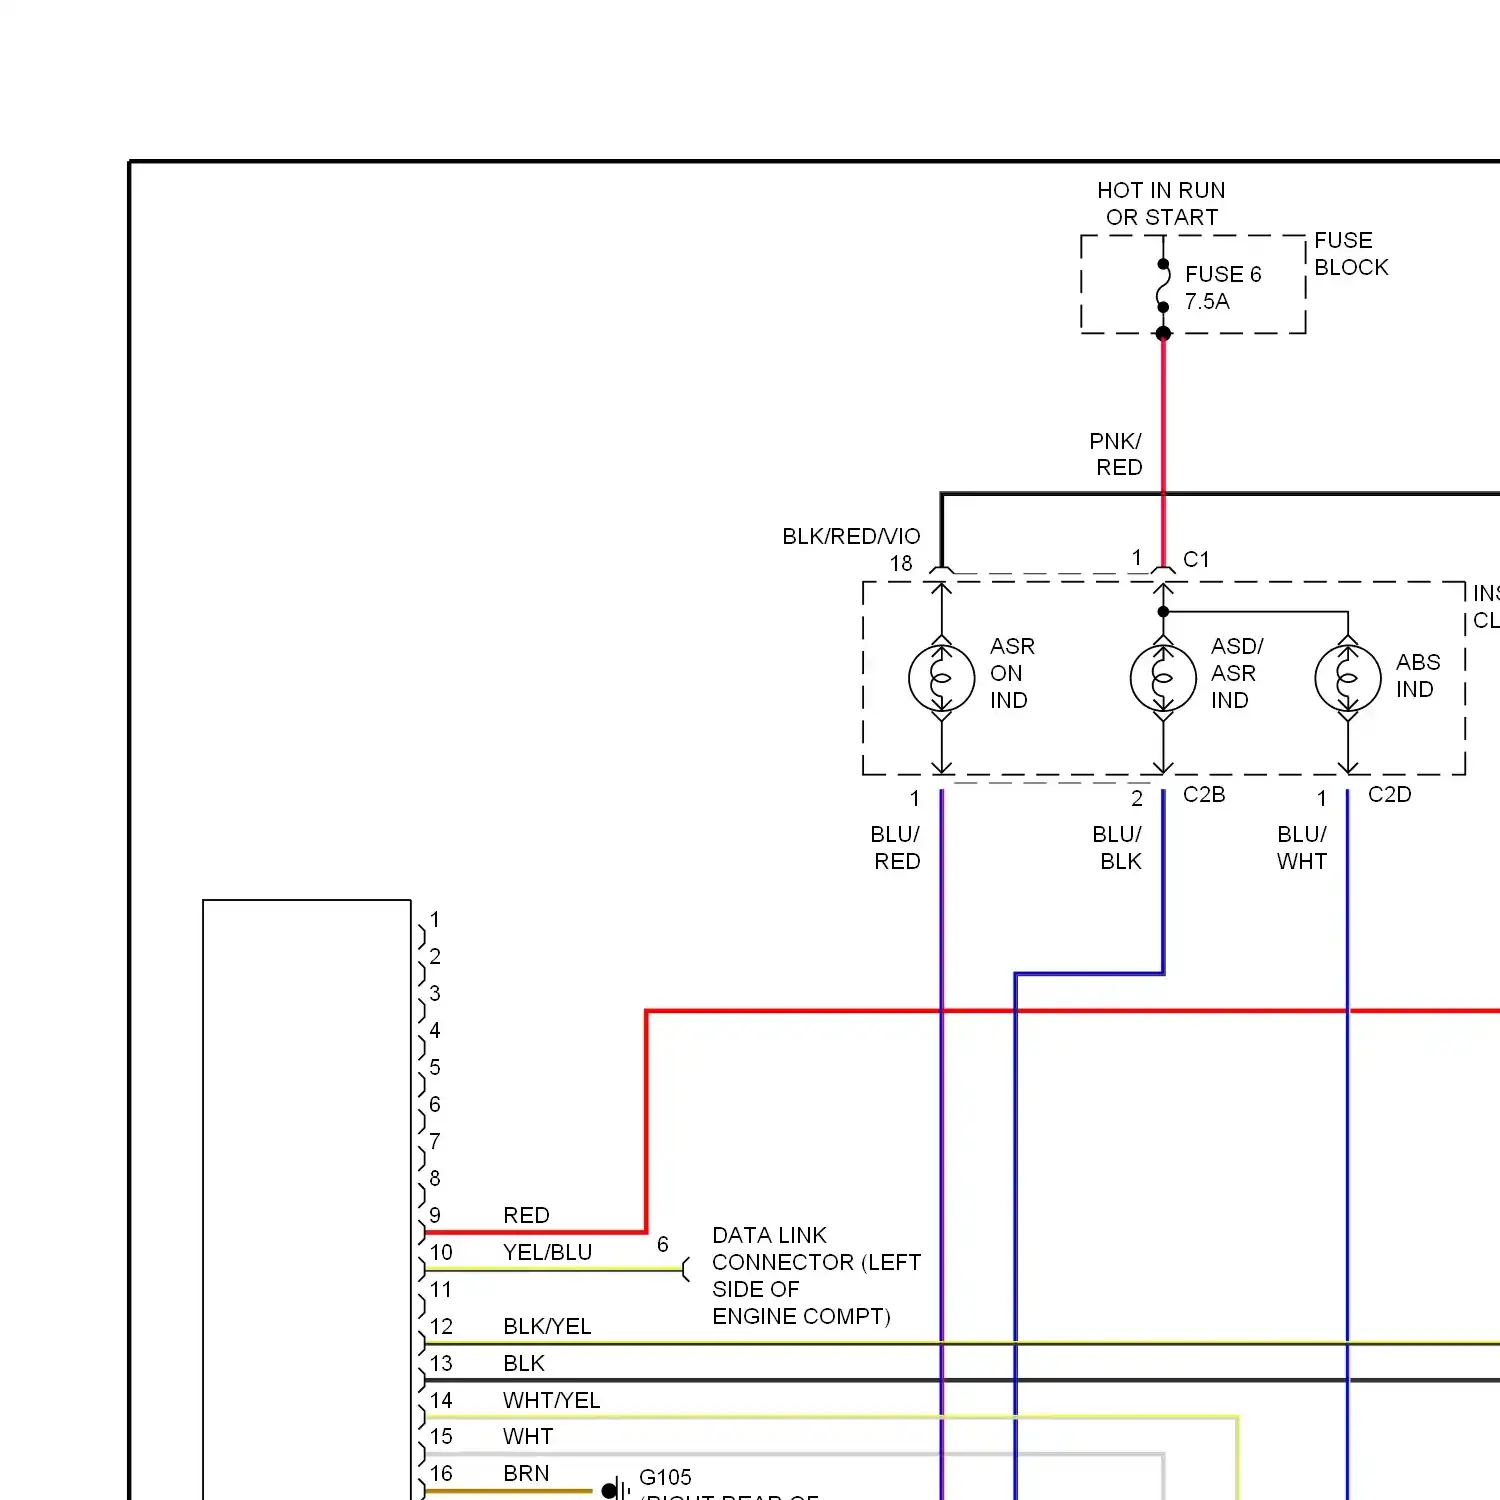Click the 'BLU/ WHT' wire label

(x=1302, y=847)
